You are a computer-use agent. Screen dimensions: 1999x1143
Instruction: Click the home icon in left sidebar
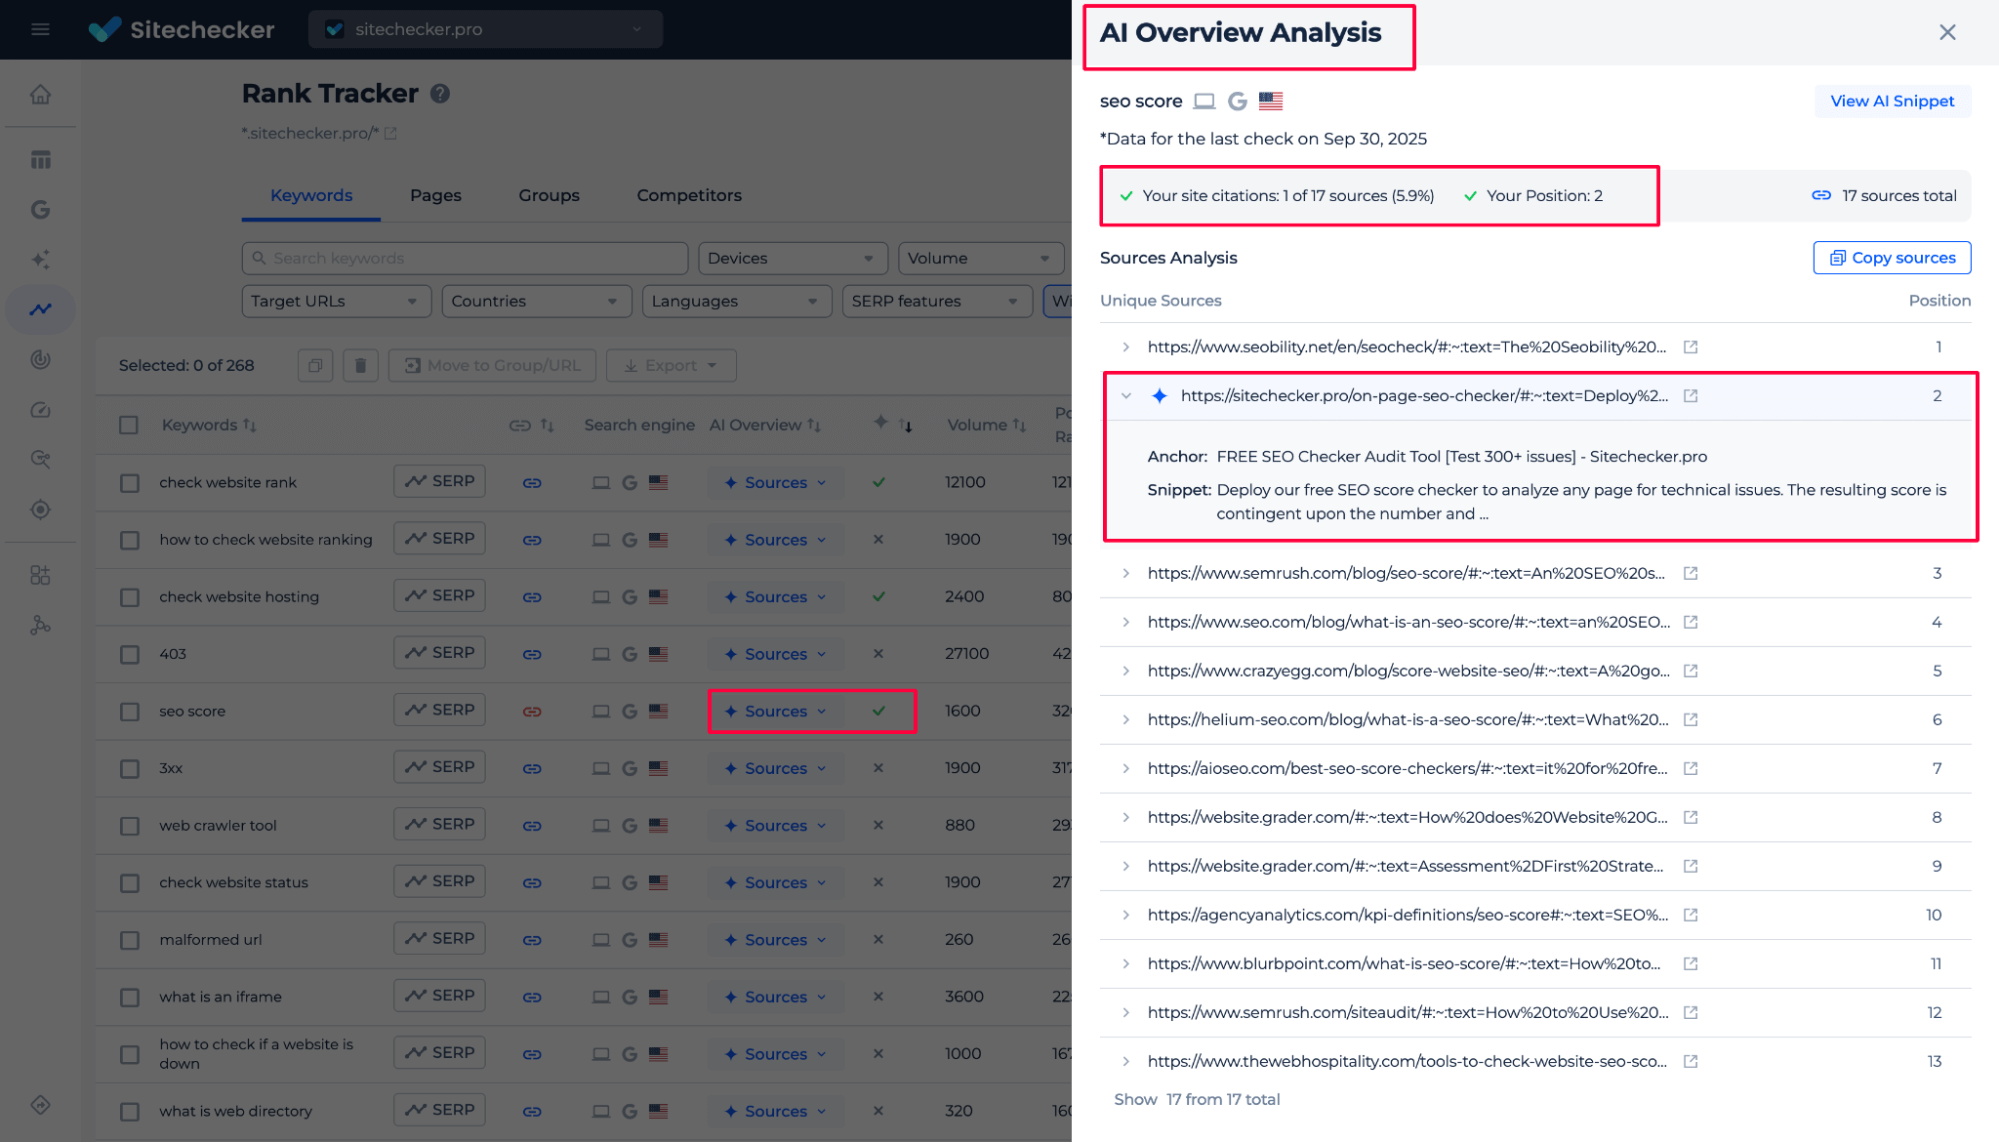[x=40, y=95]
